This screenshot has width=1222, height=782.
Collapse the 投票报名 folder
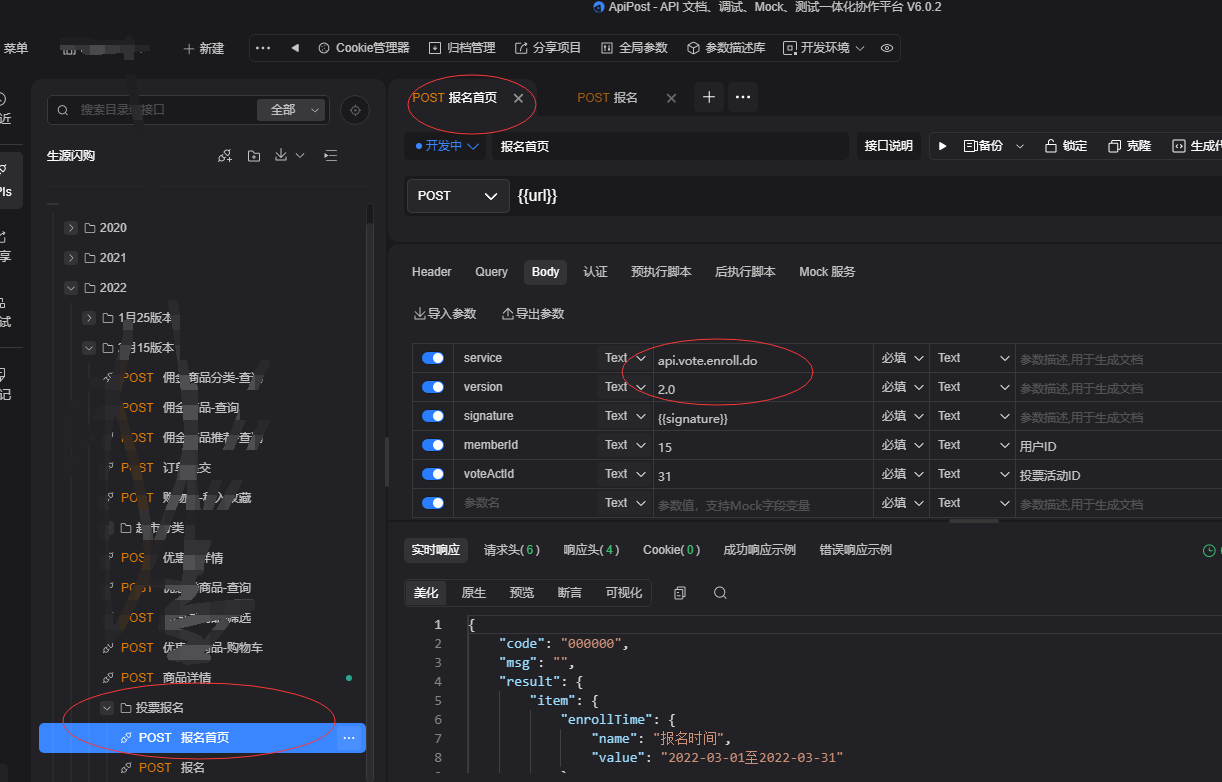(x=107, y=708)
